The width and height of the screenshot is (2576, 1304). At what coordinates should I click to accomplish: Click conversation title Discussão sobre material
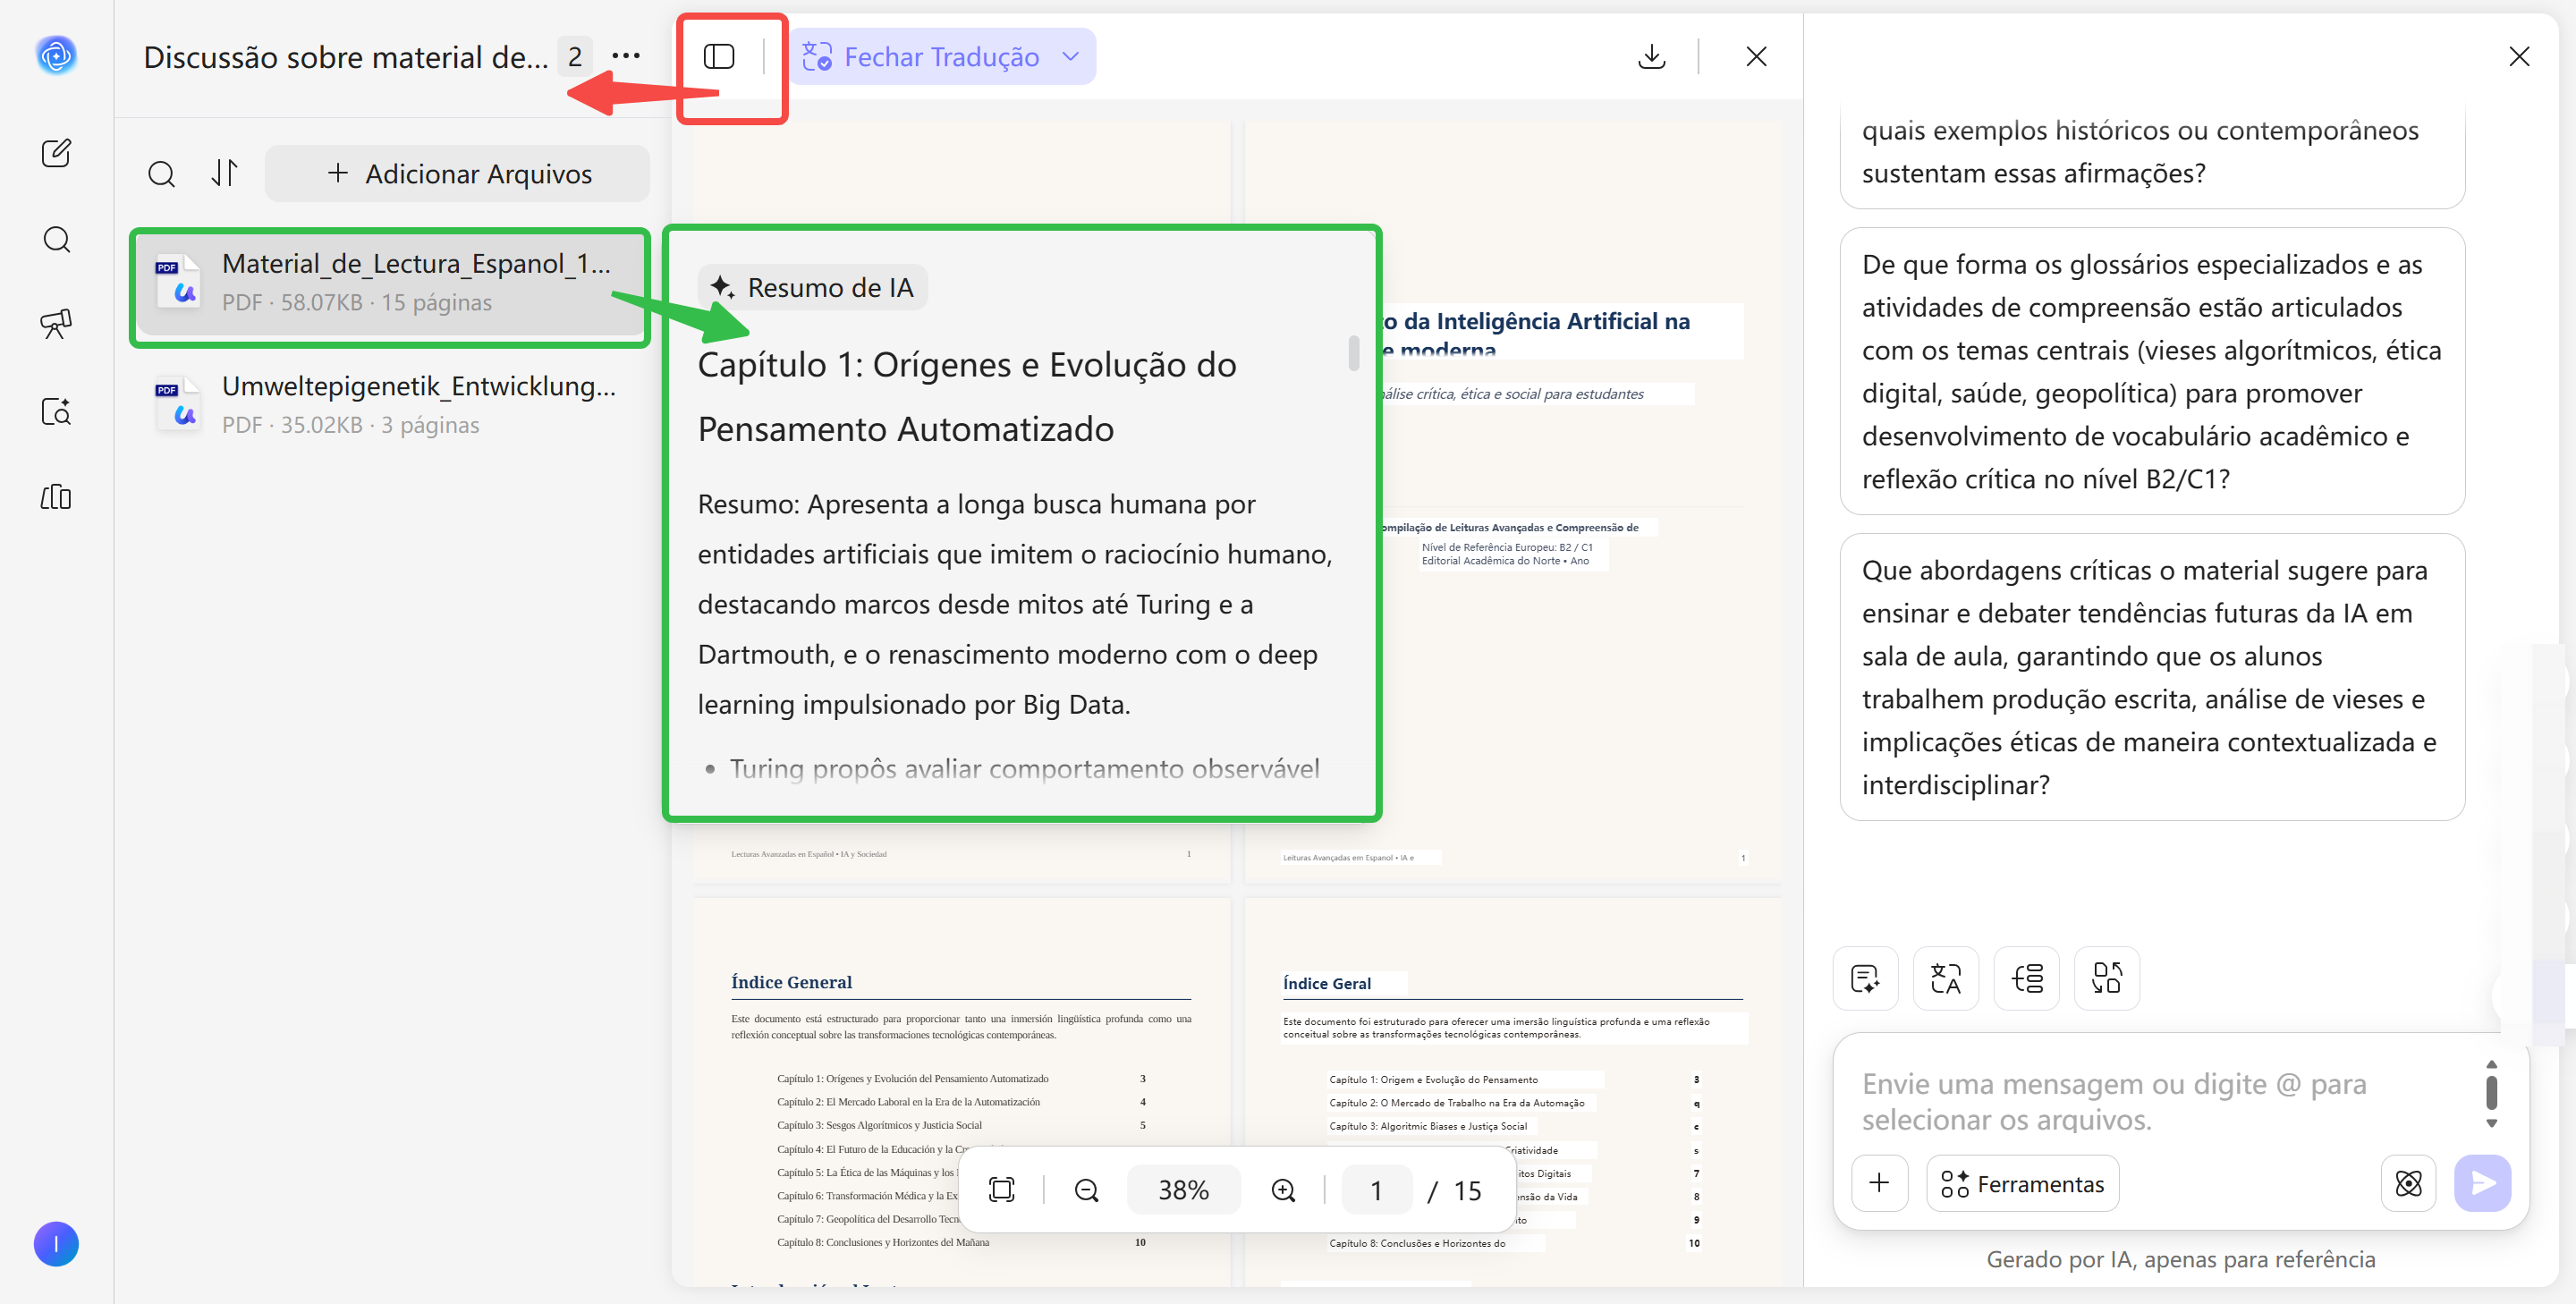pyautogui.click(x=346, y=57)
